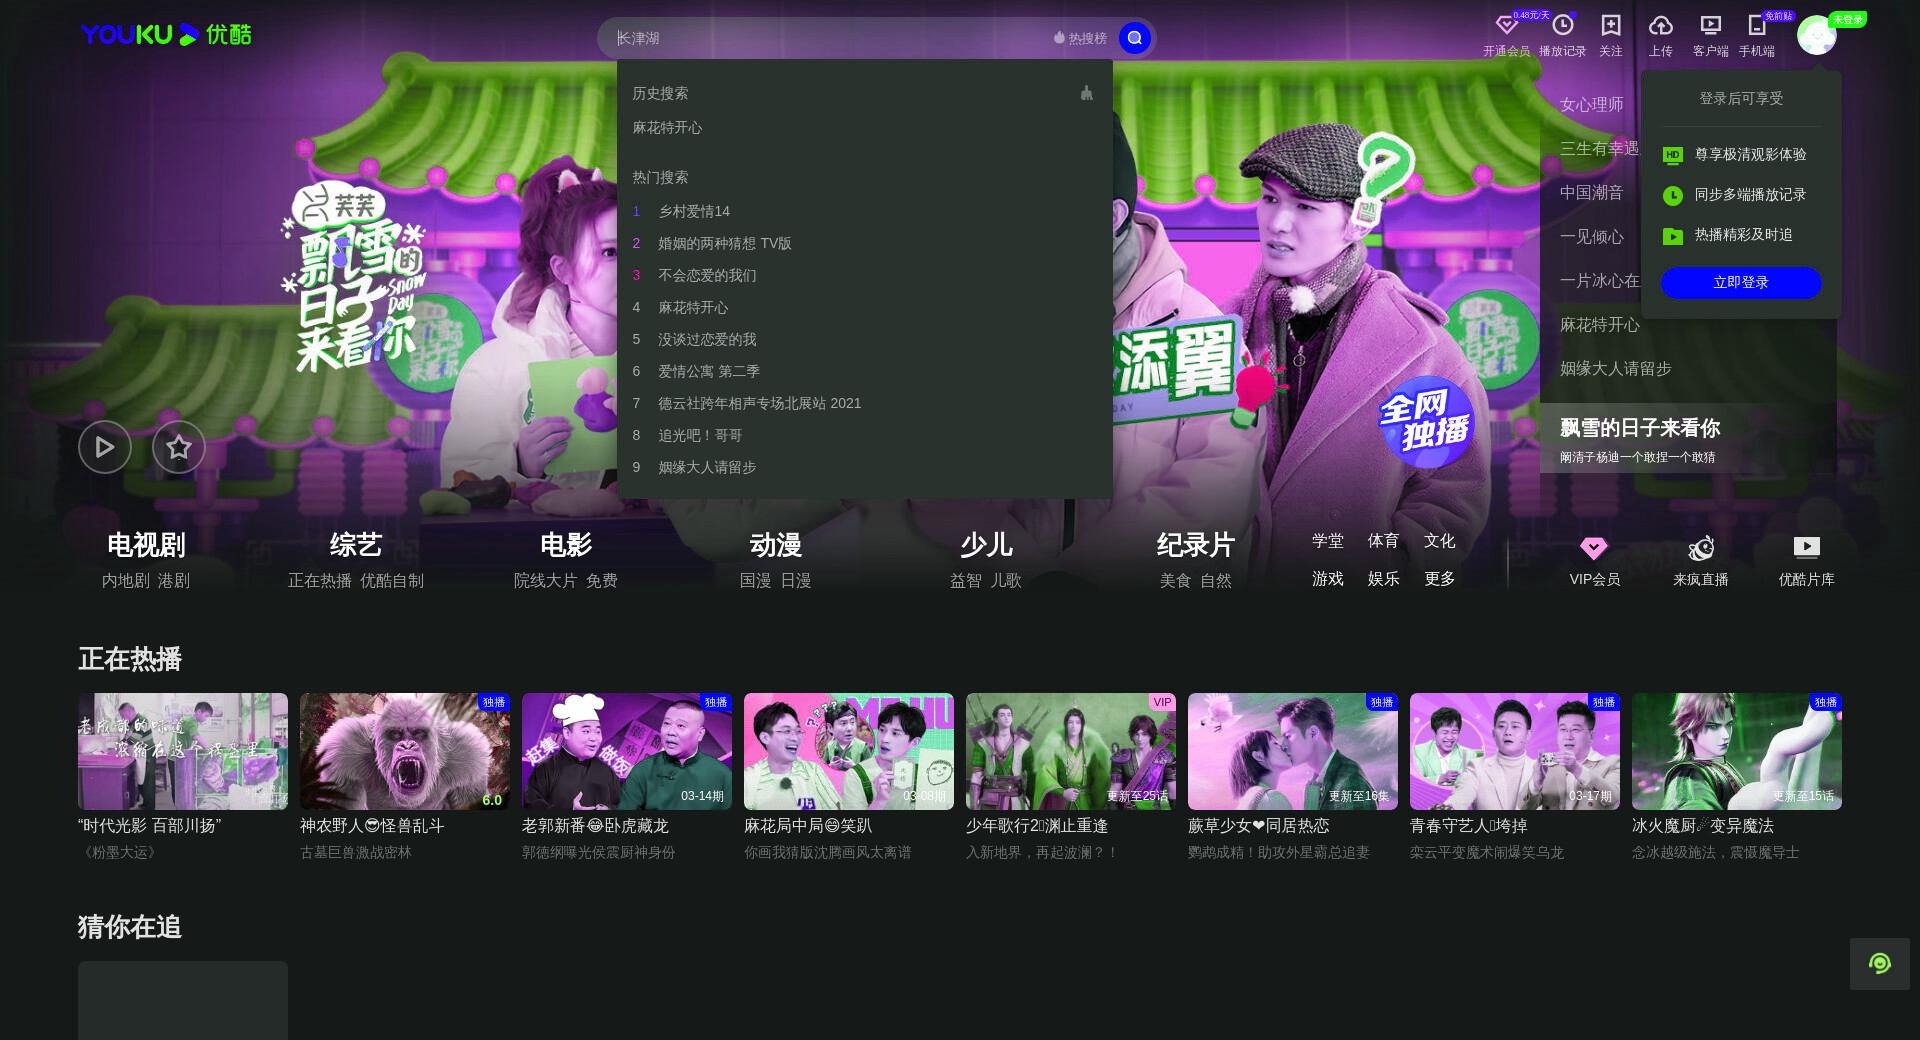Open the 国漫 subcategory link
This screenshot has height=1040, width=1920.
point(756,581)
